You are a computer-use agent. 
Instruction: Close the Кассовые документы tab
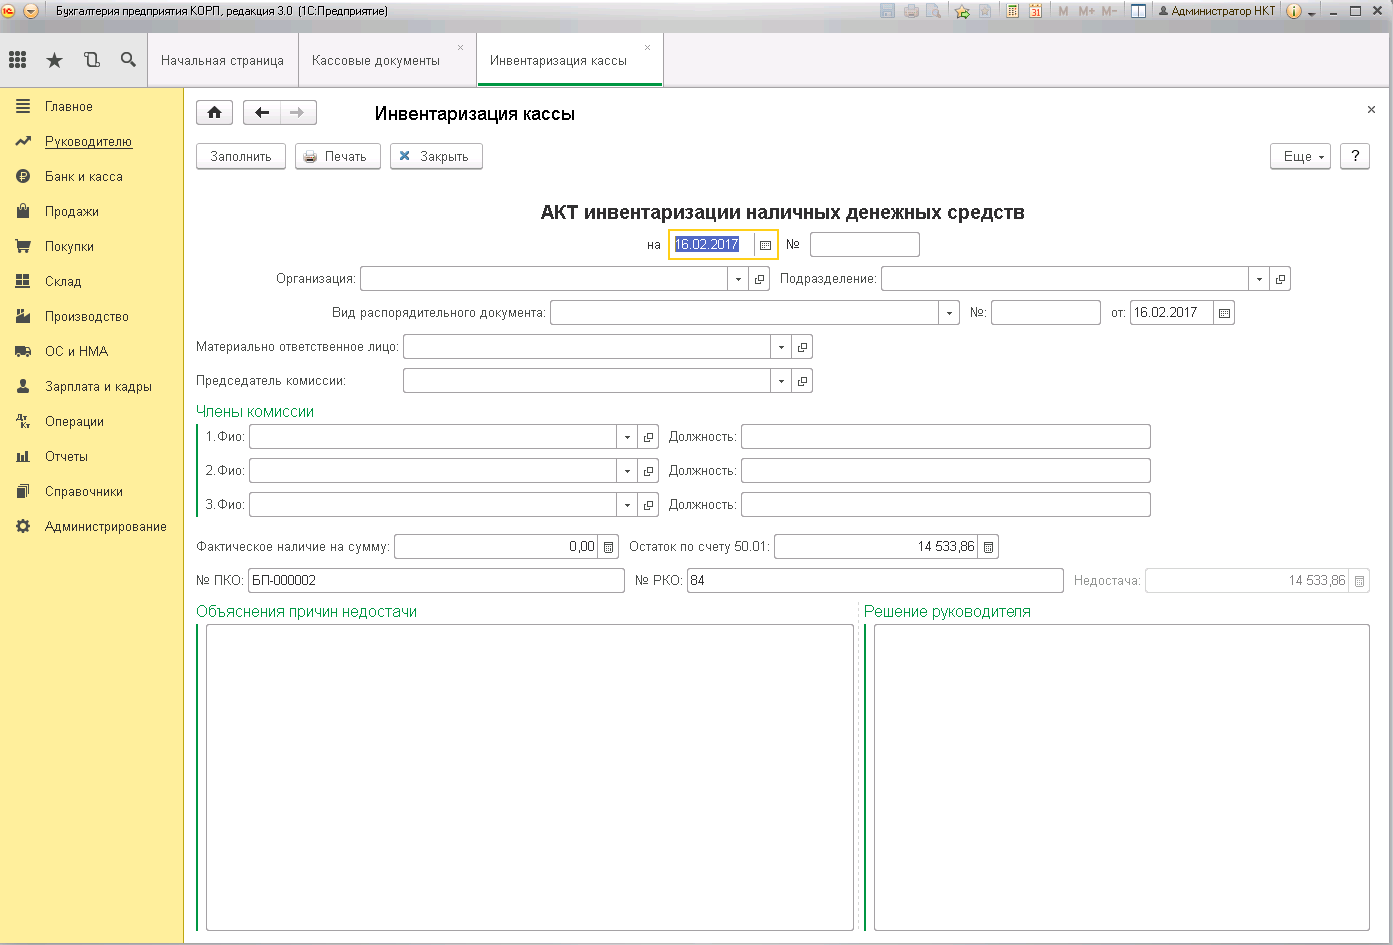[460, 47]
